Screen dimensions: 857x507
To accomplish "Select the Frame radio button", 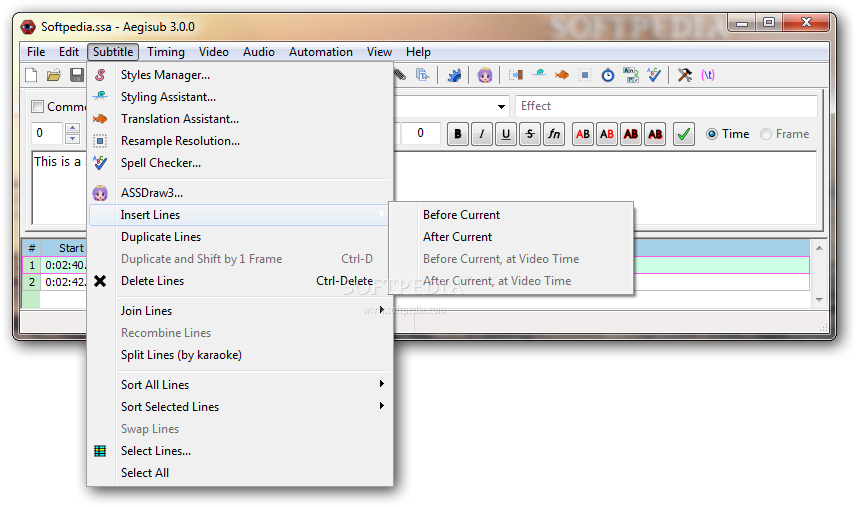I will [x=766, y=134].
